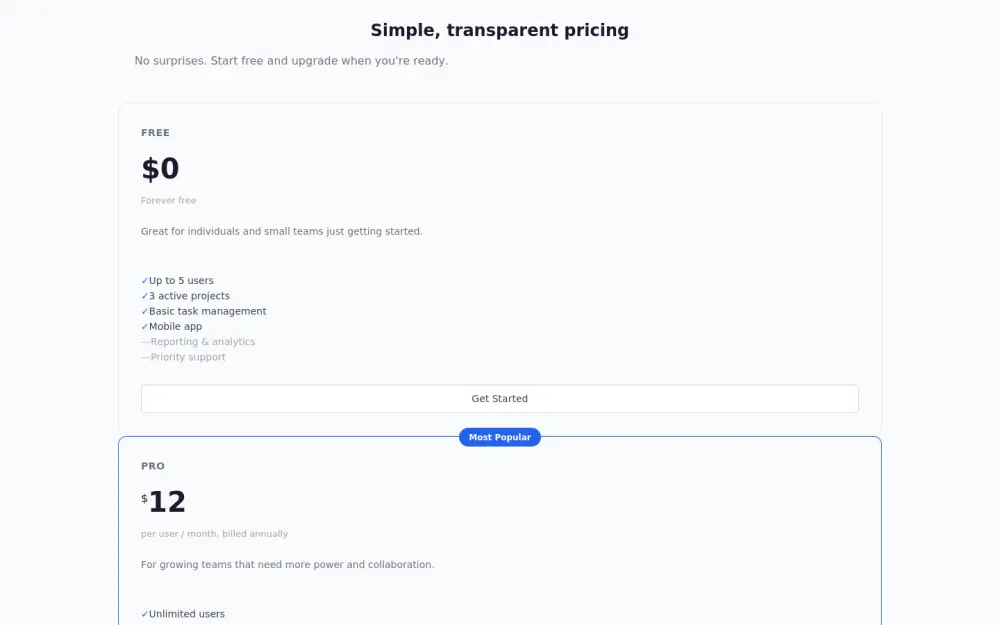Select the "Most Popular" badge
This screenshot has height=625, width=1000.
pos(500,437)
